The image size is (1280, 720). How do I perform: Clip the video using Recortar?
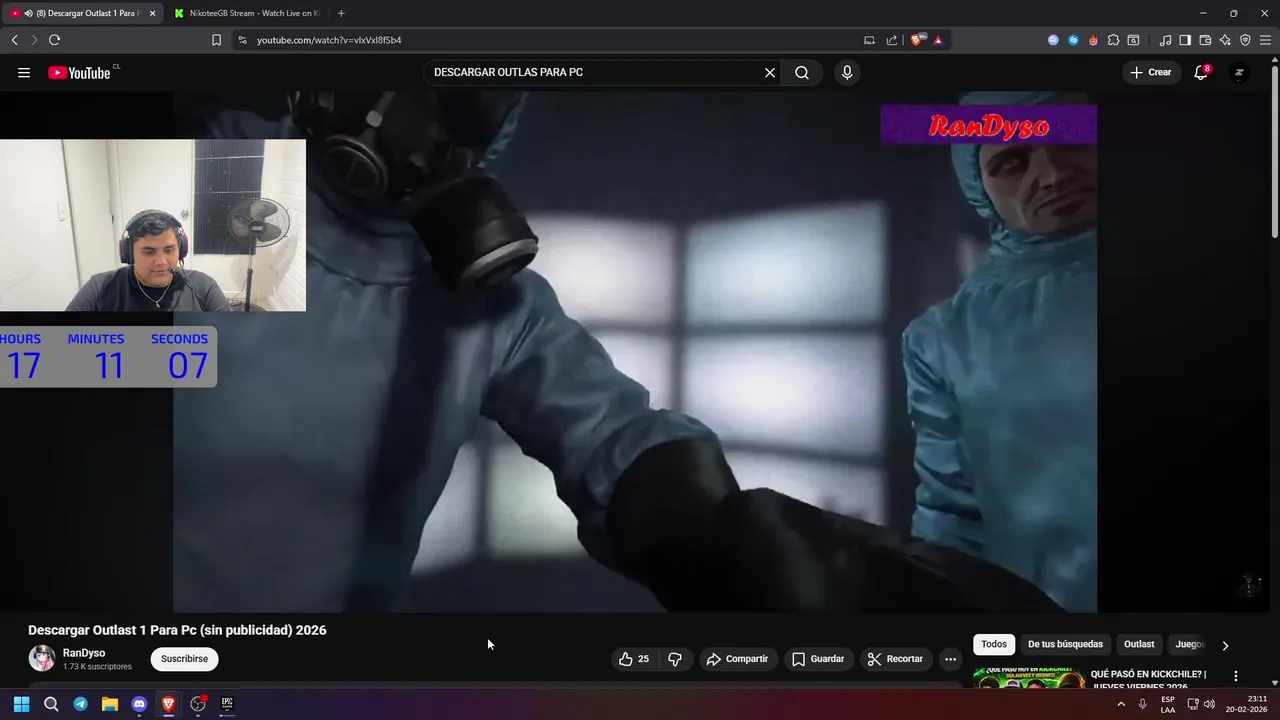[895, 659]
